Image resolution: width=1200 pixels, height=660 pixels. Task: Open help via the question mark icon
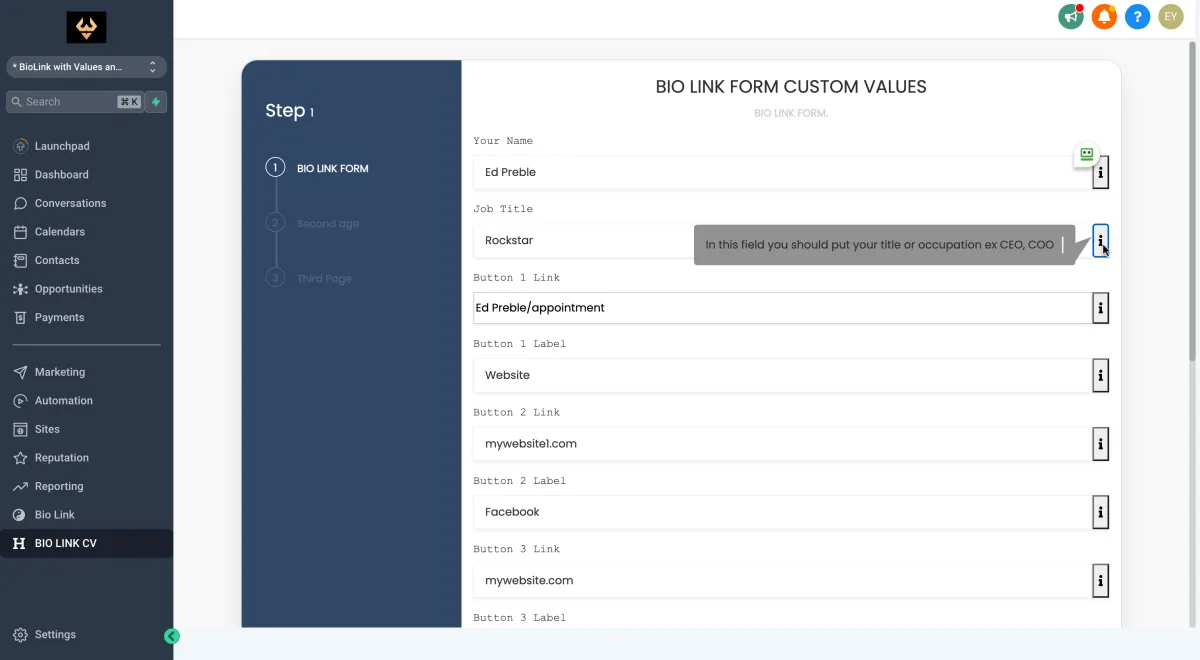(1137, 16)
